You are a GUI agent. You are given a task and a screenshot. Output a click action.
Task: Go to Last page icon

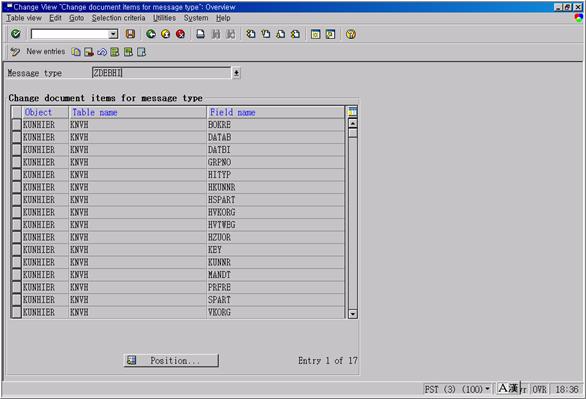point(295,34)
